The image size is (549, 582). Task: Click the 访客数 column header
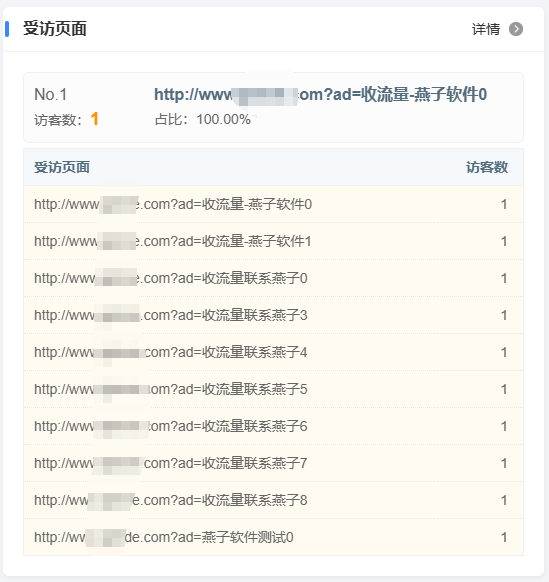487,167
